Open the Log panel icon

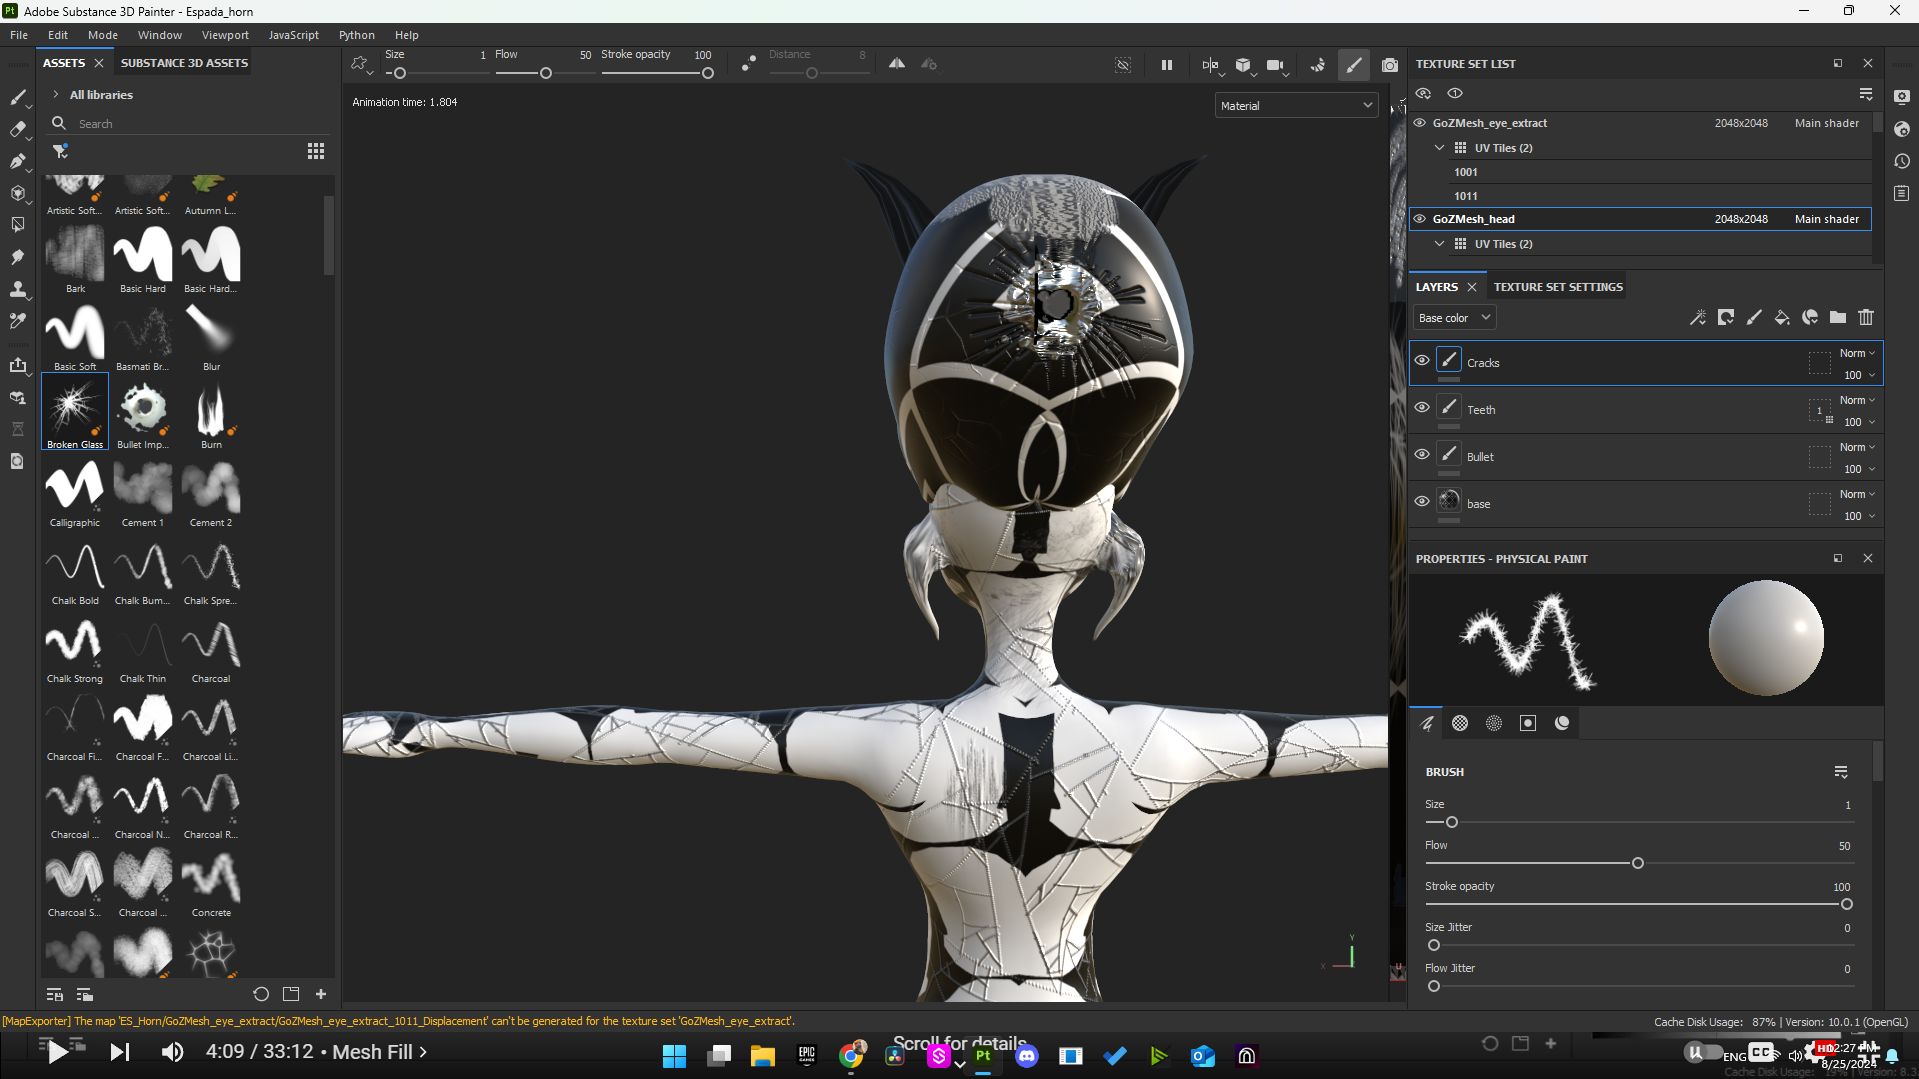click(x=1902, y=193)
